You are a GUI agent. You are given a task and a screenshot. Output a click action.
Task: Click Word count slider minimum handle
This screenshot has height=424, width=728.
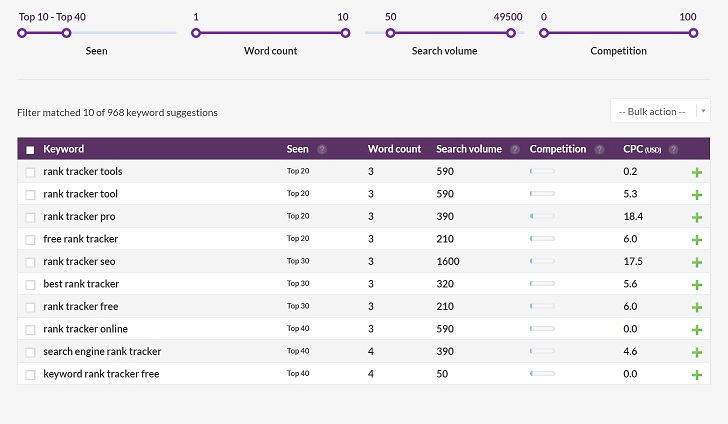196,33
